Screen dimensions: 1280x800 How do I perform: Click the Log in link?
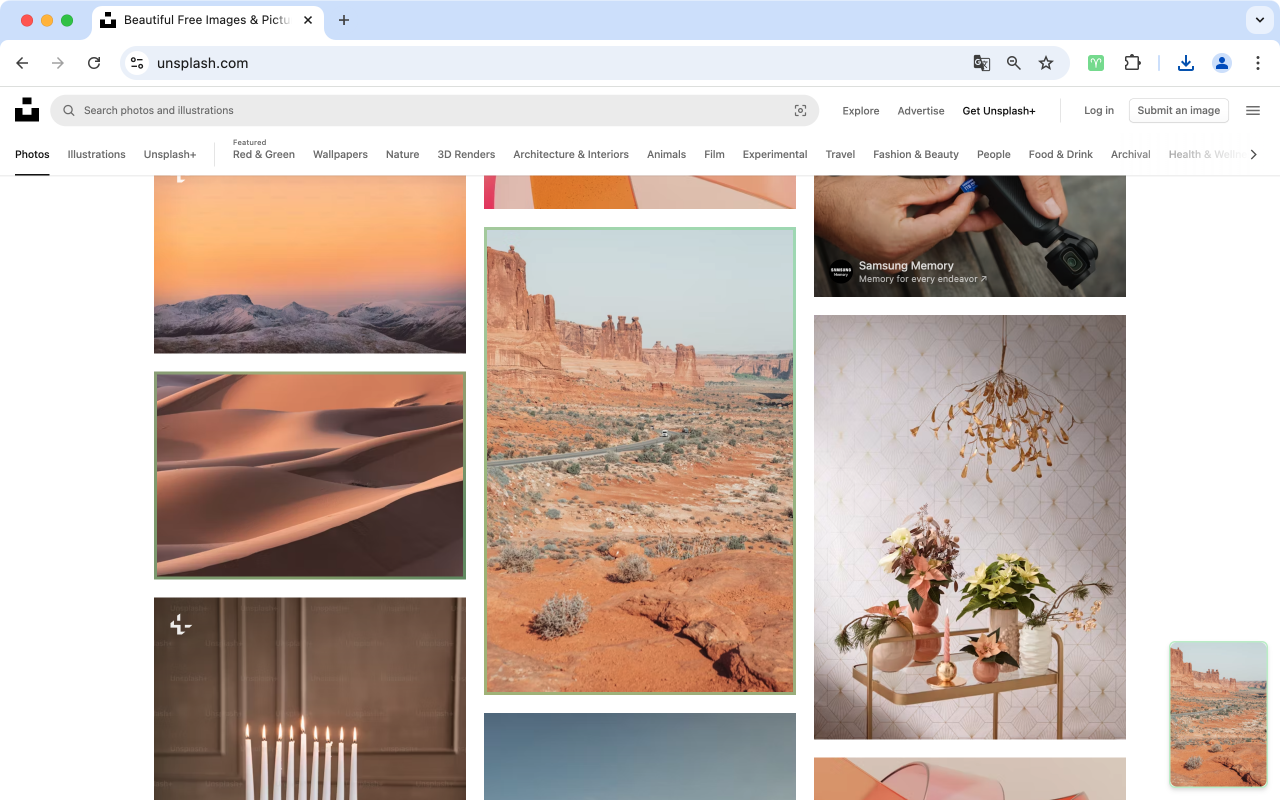pos(1099,111)
